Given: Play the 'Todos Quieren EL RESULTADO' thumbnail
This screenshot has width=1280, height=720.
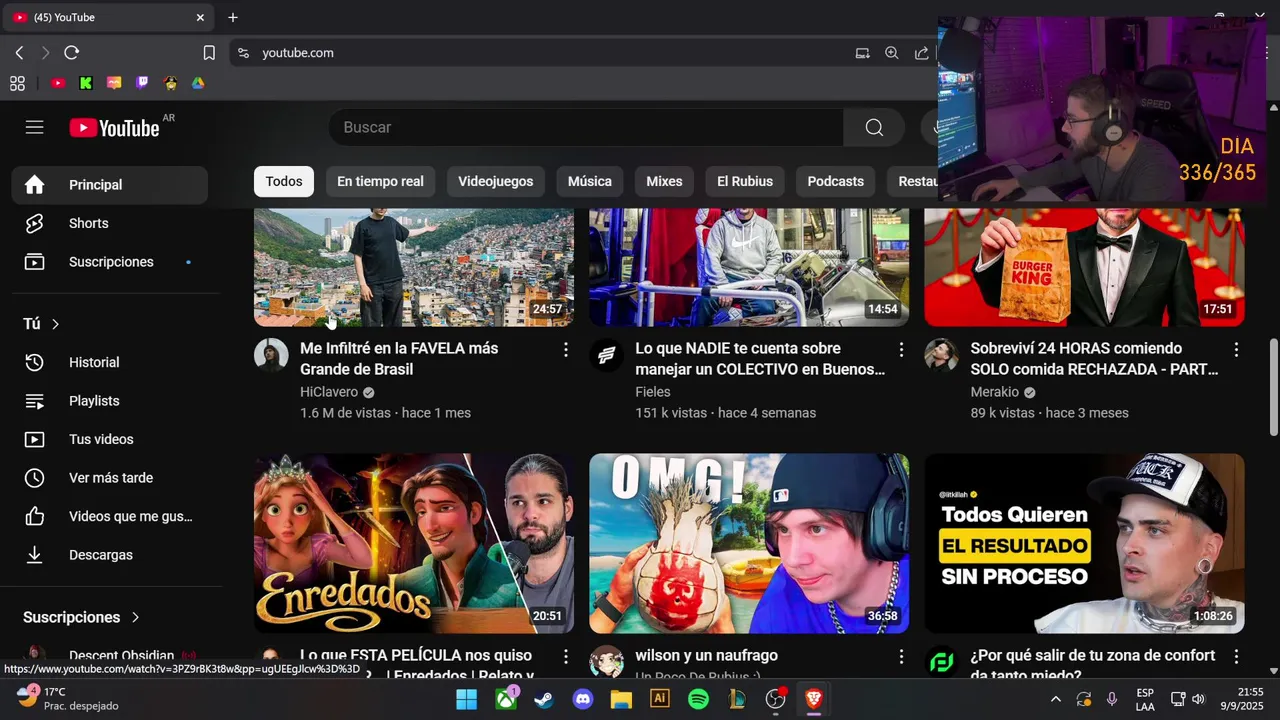Looking at the screenshot, I should 1084,543.
